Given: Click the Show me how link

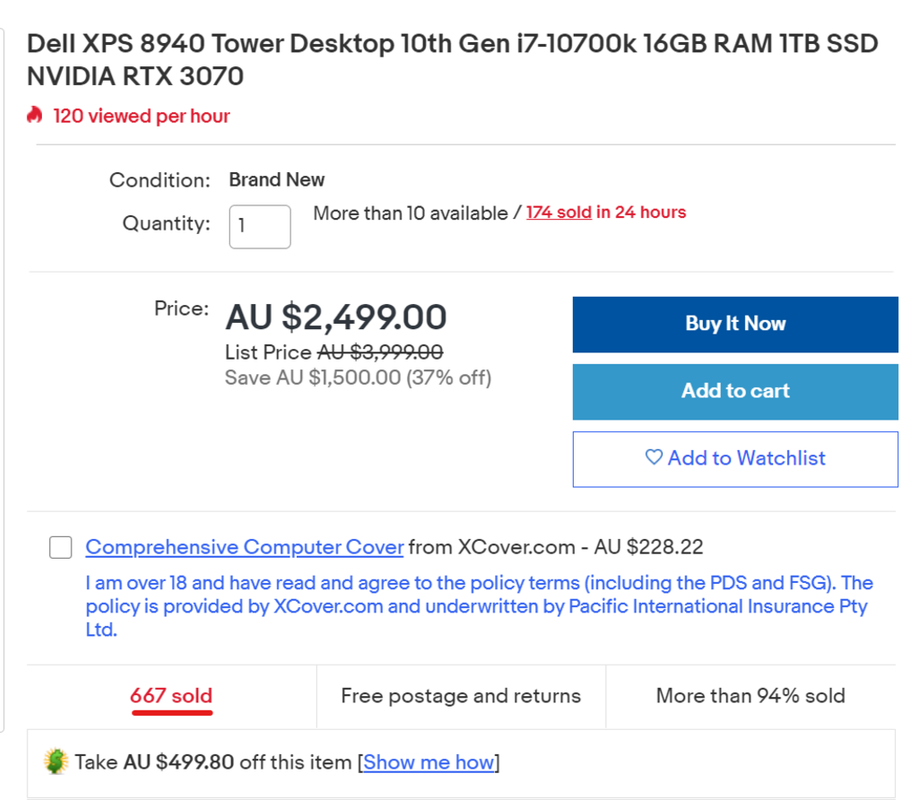Looking at the screenshot, I should point(429,762).
